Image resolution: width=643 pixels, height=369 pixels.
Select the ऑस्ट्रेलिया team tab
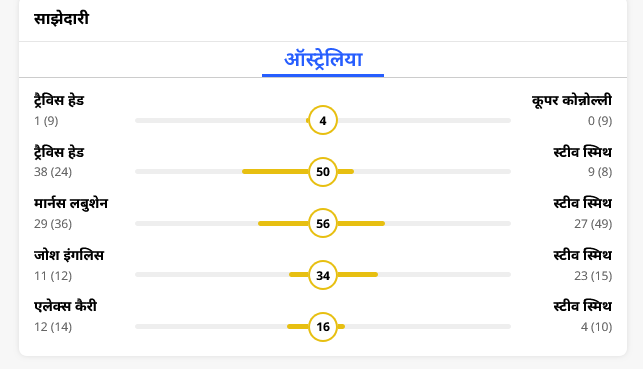[323, 59]
